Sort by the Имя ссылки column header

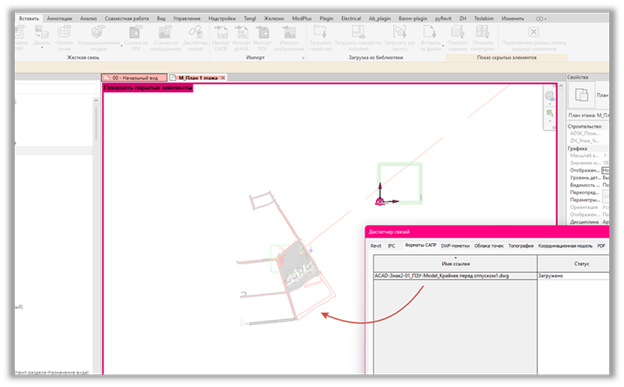tap(455, 264)
